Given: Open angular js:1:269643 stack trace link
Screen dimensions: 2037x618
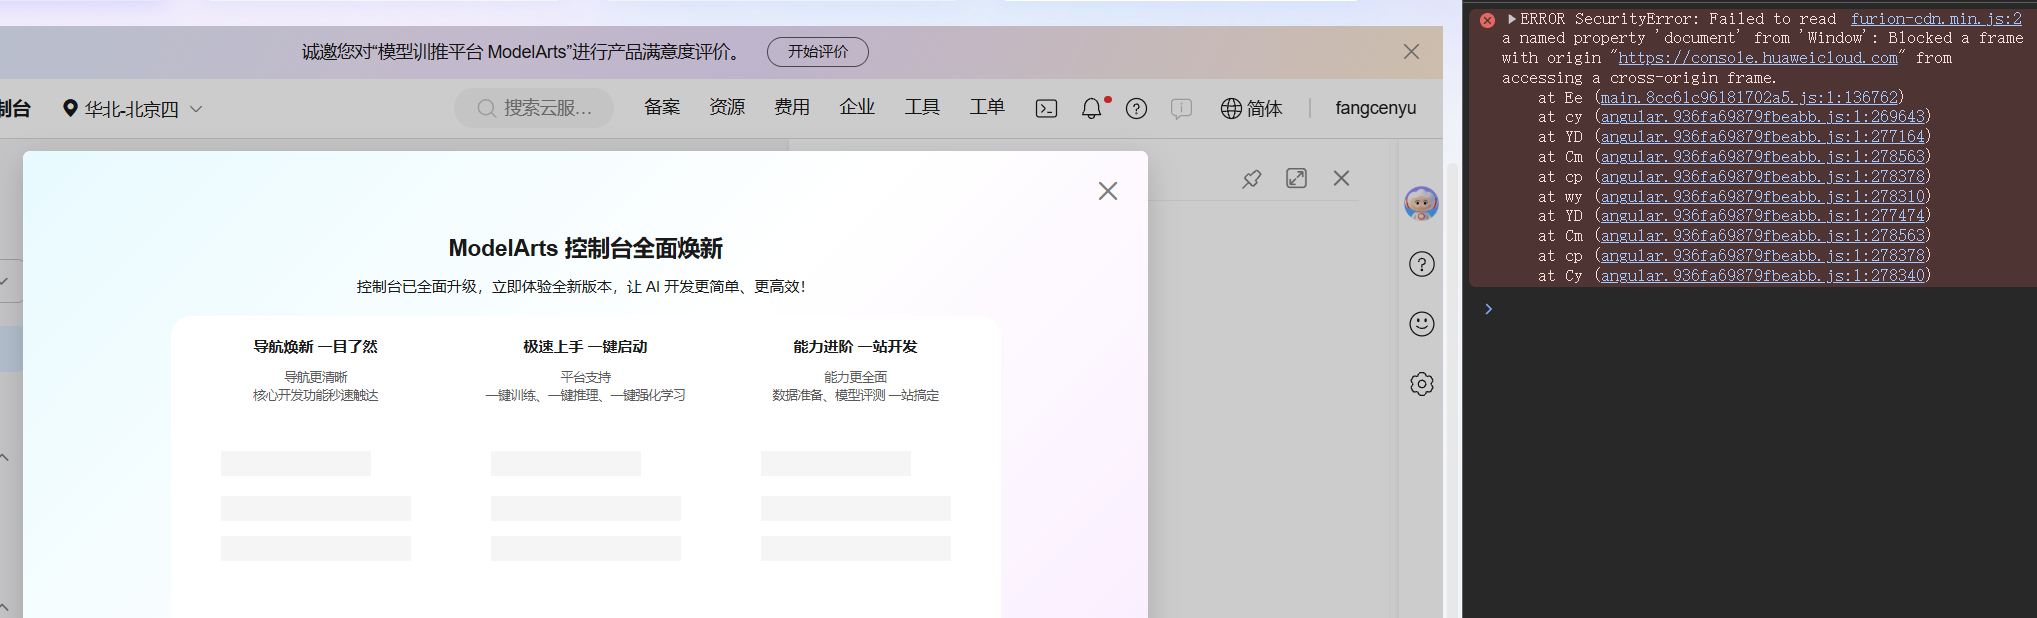Looking at the screenshot, I should [x=1762, y=117].
